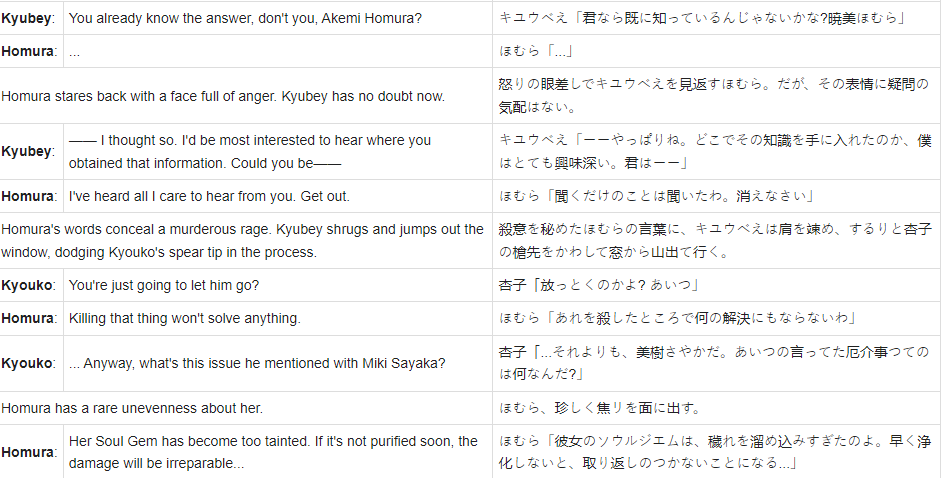Screen dimensions: 944x478
Task: Click the Homura speaker label beside the Soul Gem line
Action: pyautogui.click(x=29, y=452)
